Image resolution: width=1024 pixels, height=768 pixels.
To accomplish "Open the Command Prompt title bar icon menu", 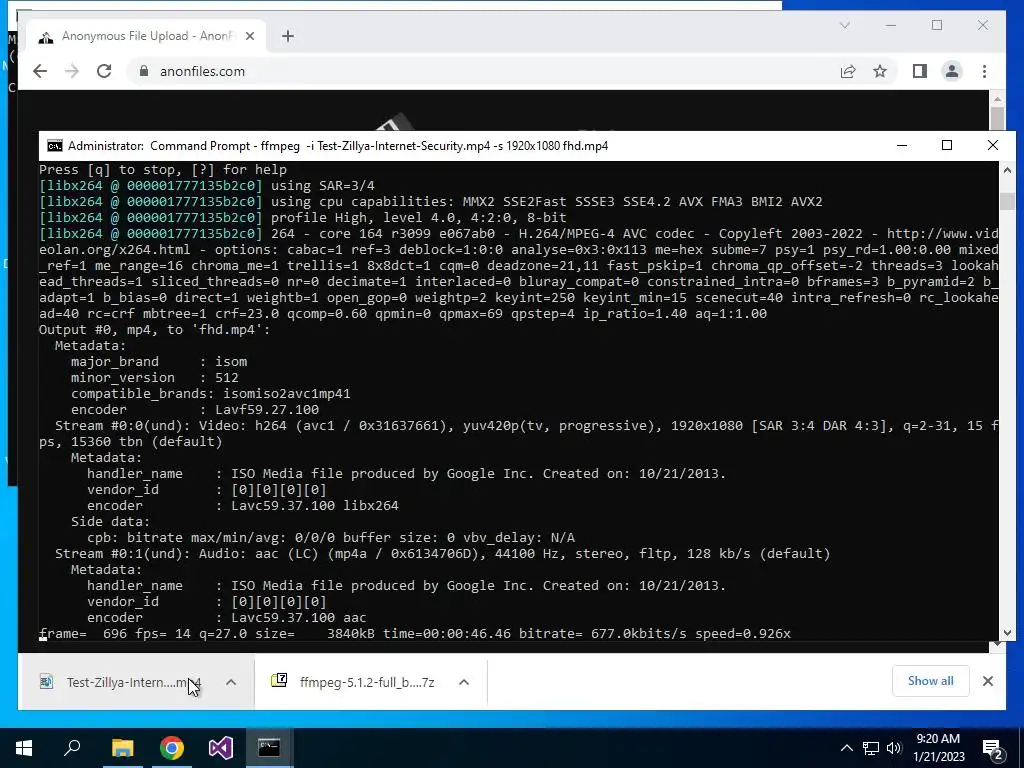I will click(55, 146).
